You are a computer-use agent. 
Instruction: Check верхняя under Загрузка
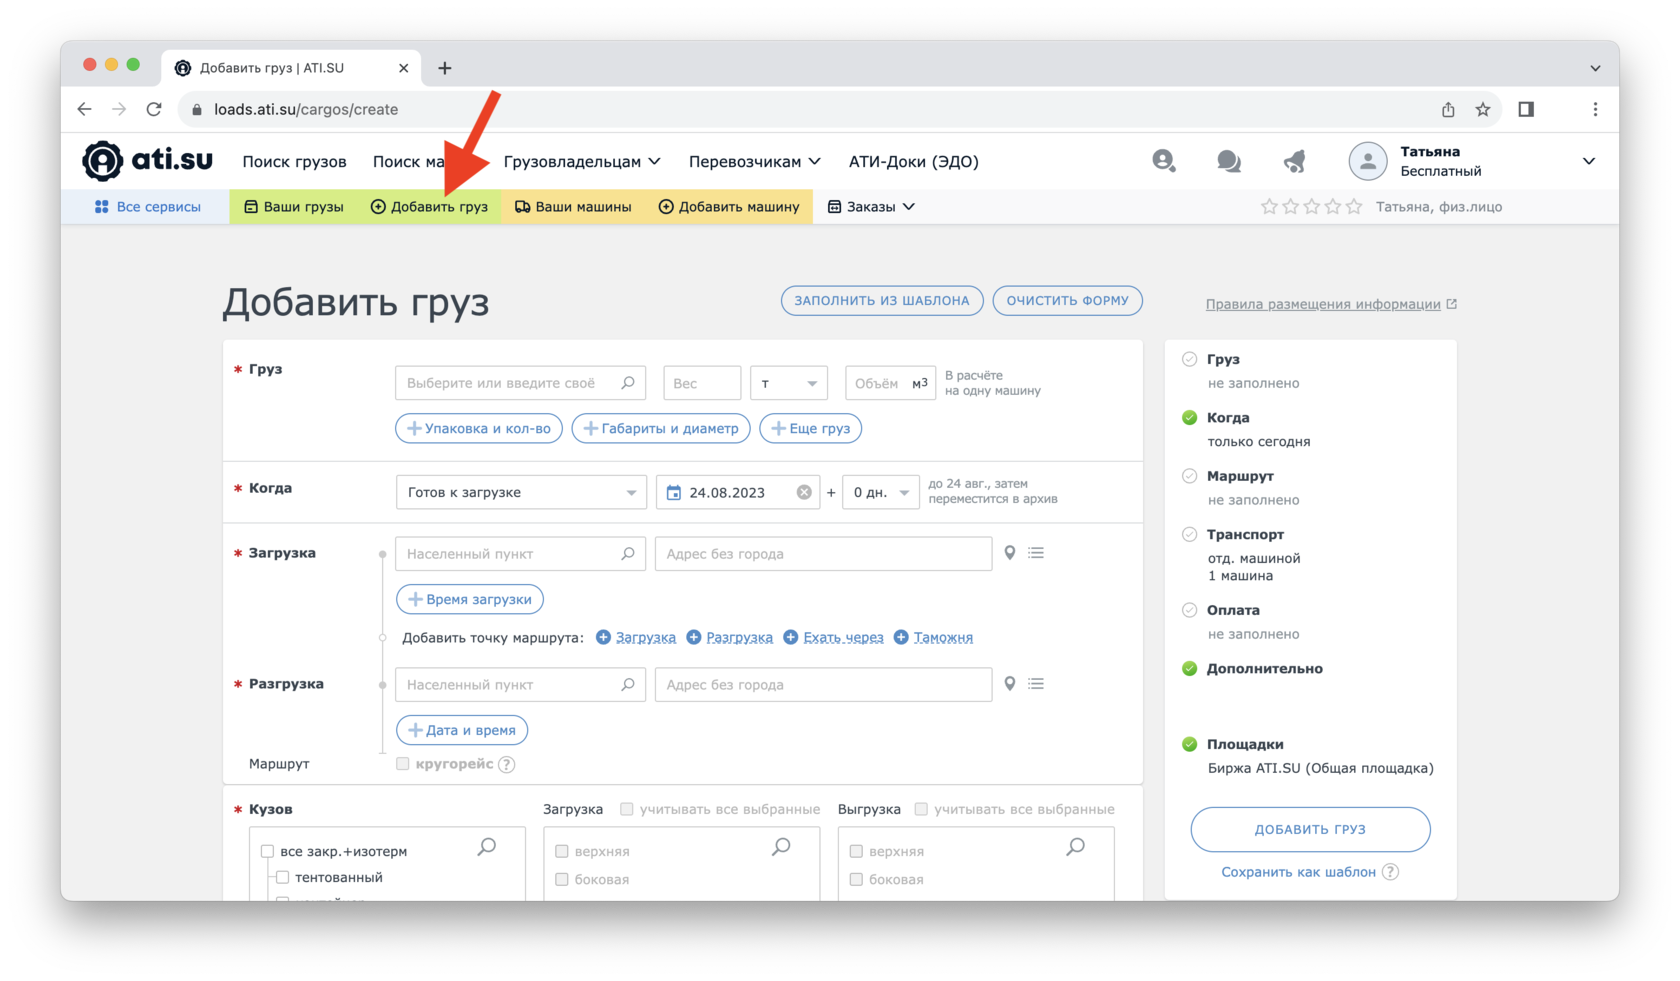(562, 852)
